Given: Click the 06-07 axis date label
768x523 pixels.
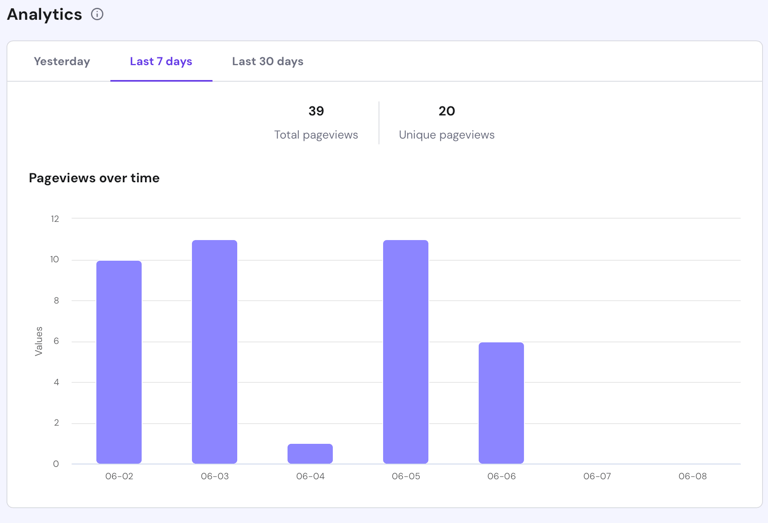Looking at the screenshot, I should click(597, 476).
